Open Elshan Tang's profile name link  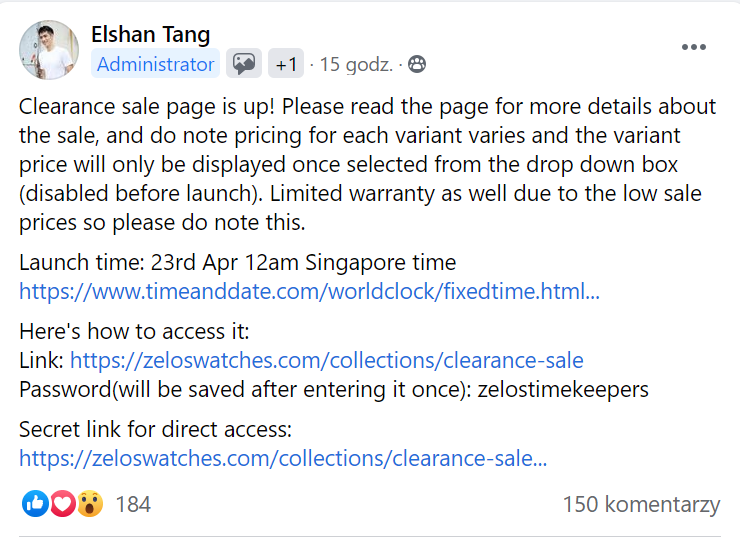150,34
